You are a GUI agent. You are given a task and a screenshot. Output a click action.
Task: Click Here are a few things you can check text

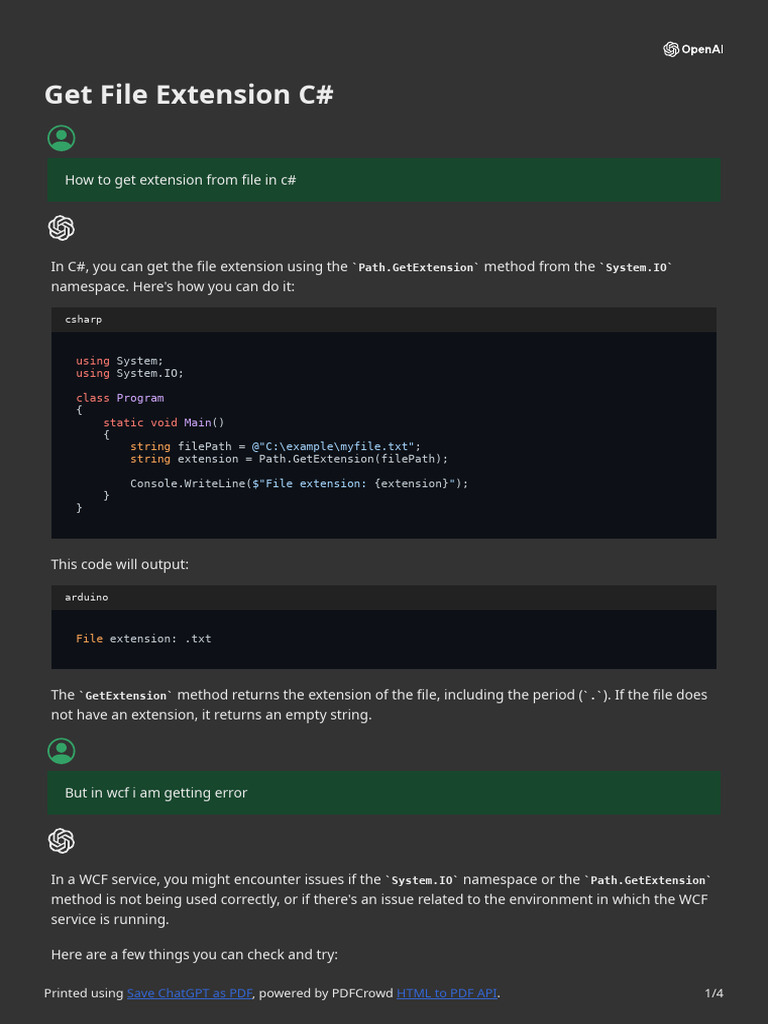[195, 954]
